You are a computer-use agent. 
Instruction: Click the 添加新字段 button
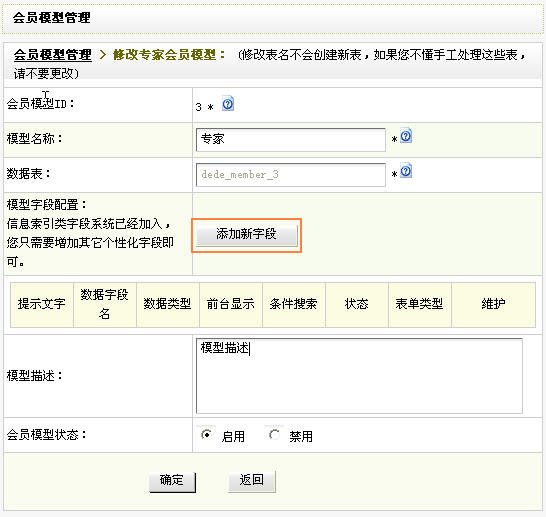pos(247,235)
